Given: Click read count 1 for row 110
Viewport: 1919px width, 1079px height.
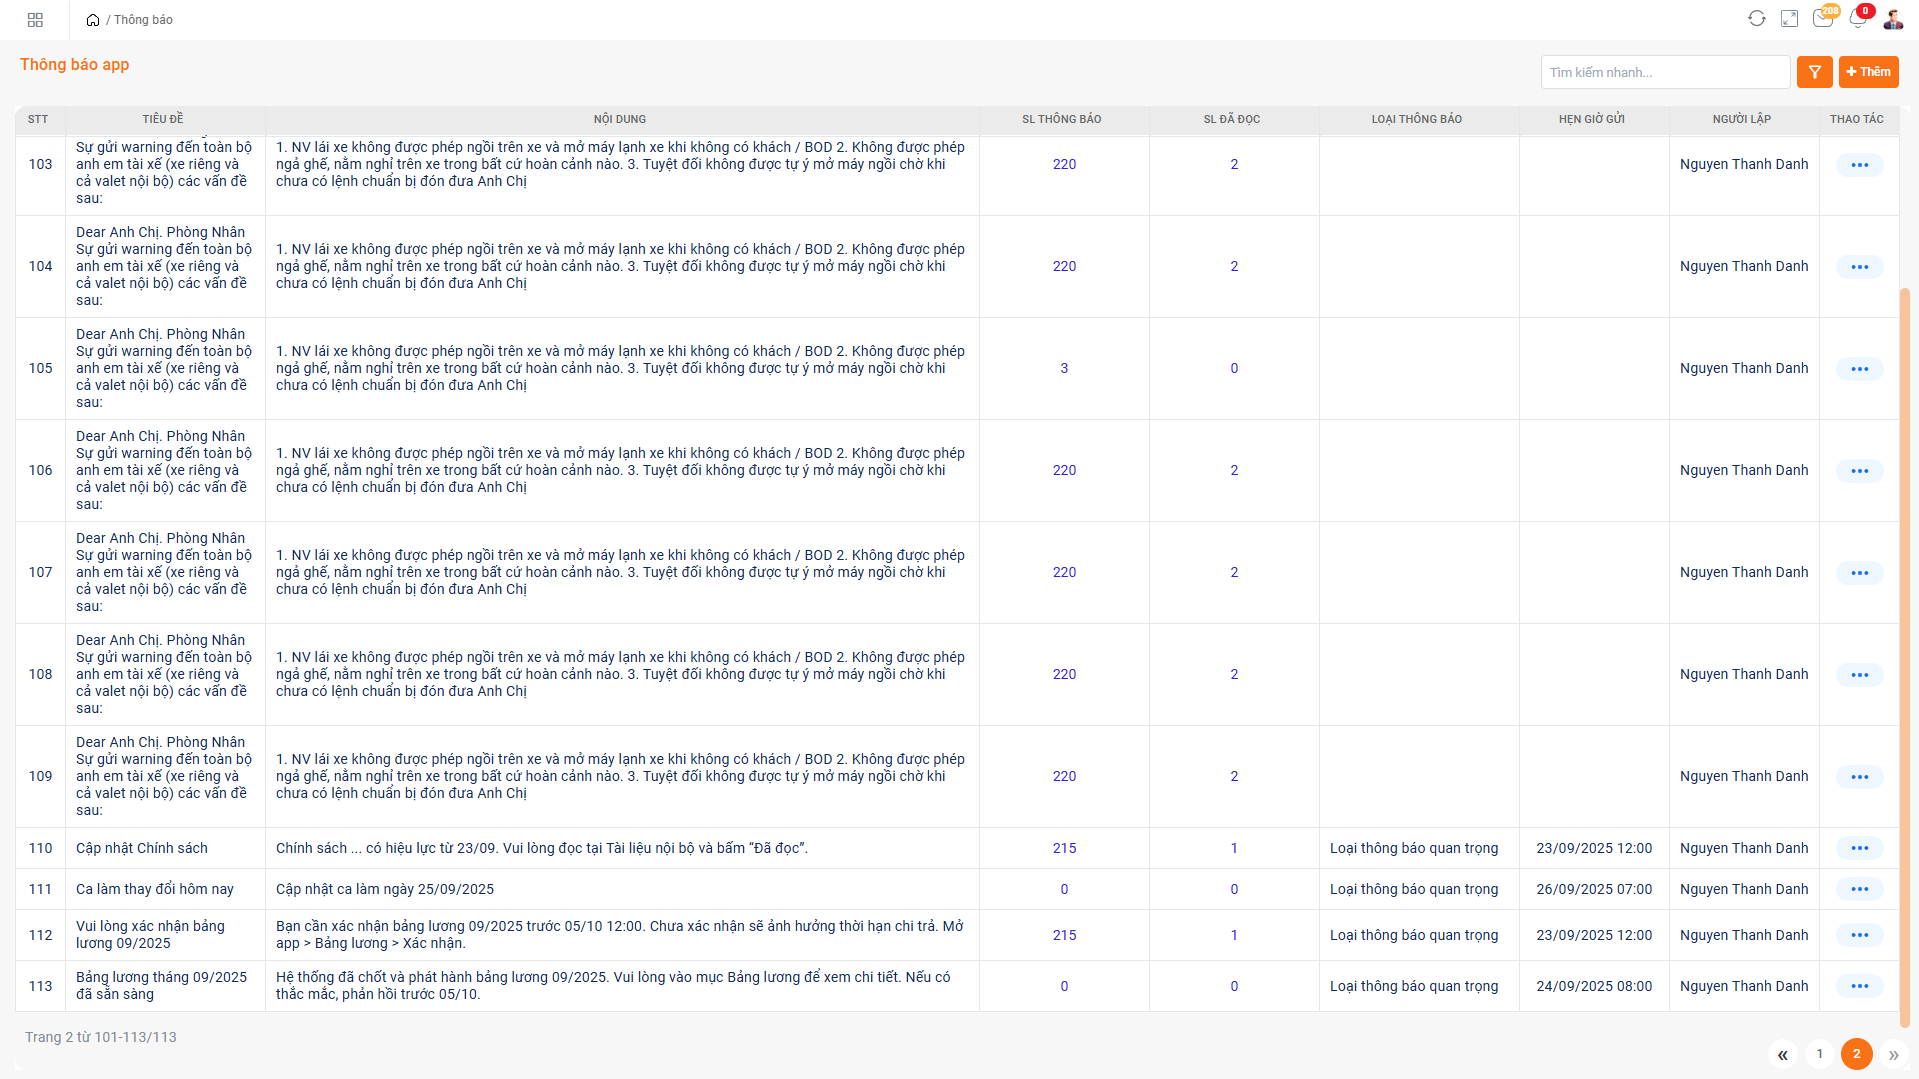Looking at the screenshot, I should (x=1234, y=848).
